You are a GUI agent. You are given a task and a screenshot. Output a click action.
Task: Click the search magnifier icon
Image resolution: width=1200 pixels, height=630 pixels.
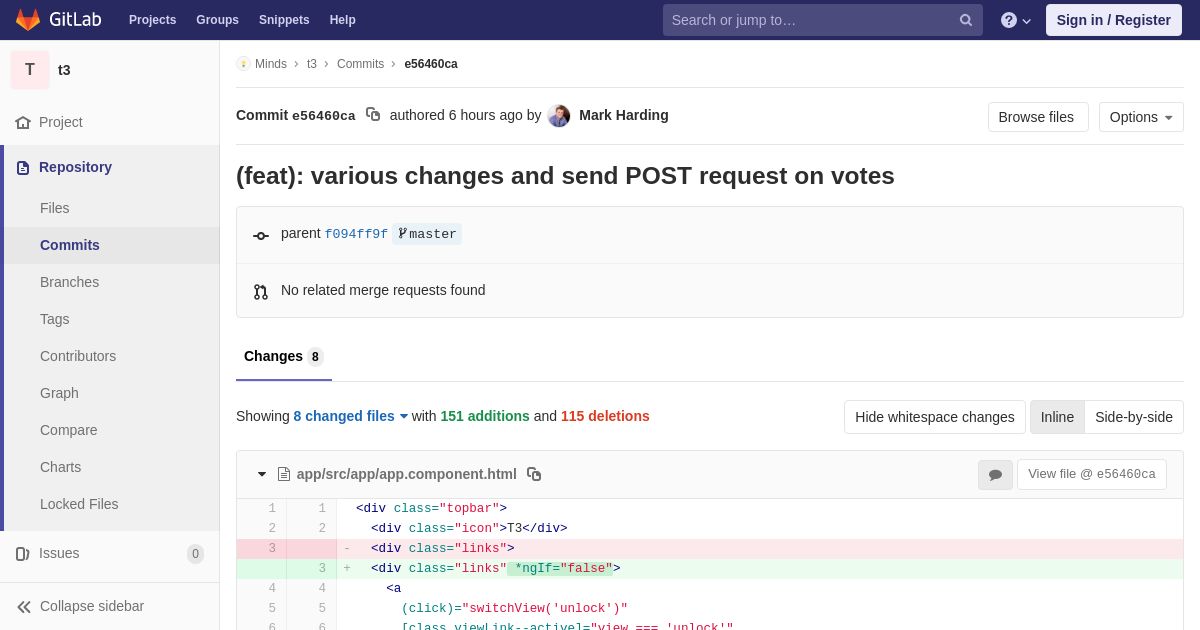click(966, 20)
